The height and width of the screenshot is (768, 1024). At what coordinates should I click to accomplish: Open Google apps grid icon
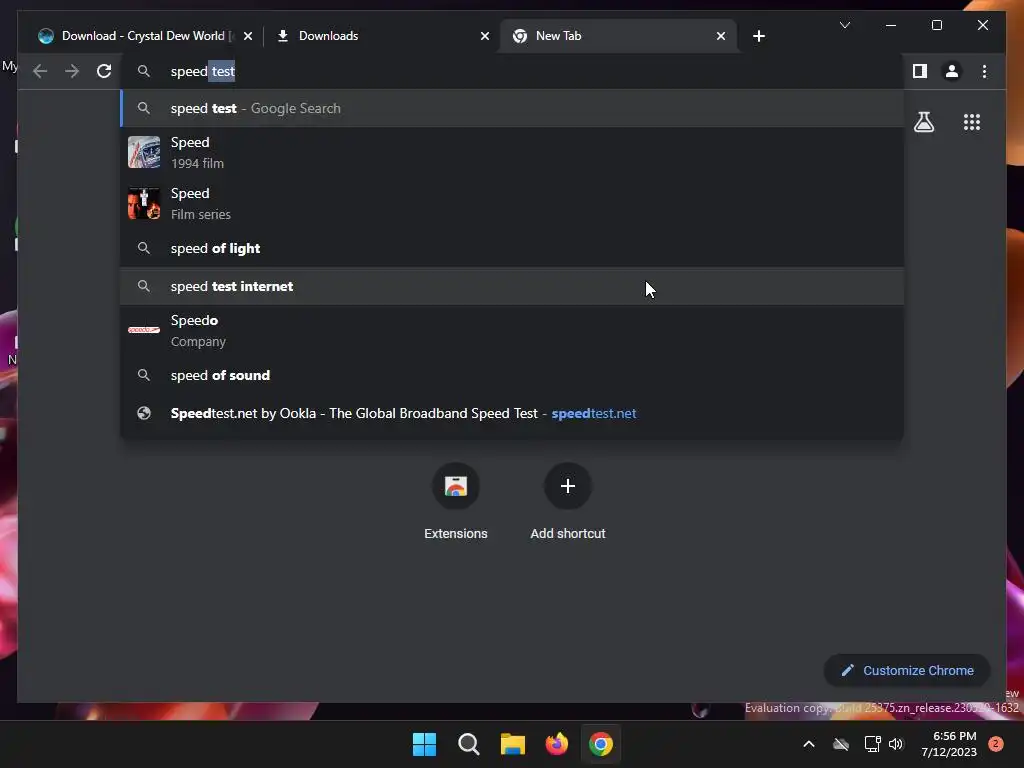[972, 122]
